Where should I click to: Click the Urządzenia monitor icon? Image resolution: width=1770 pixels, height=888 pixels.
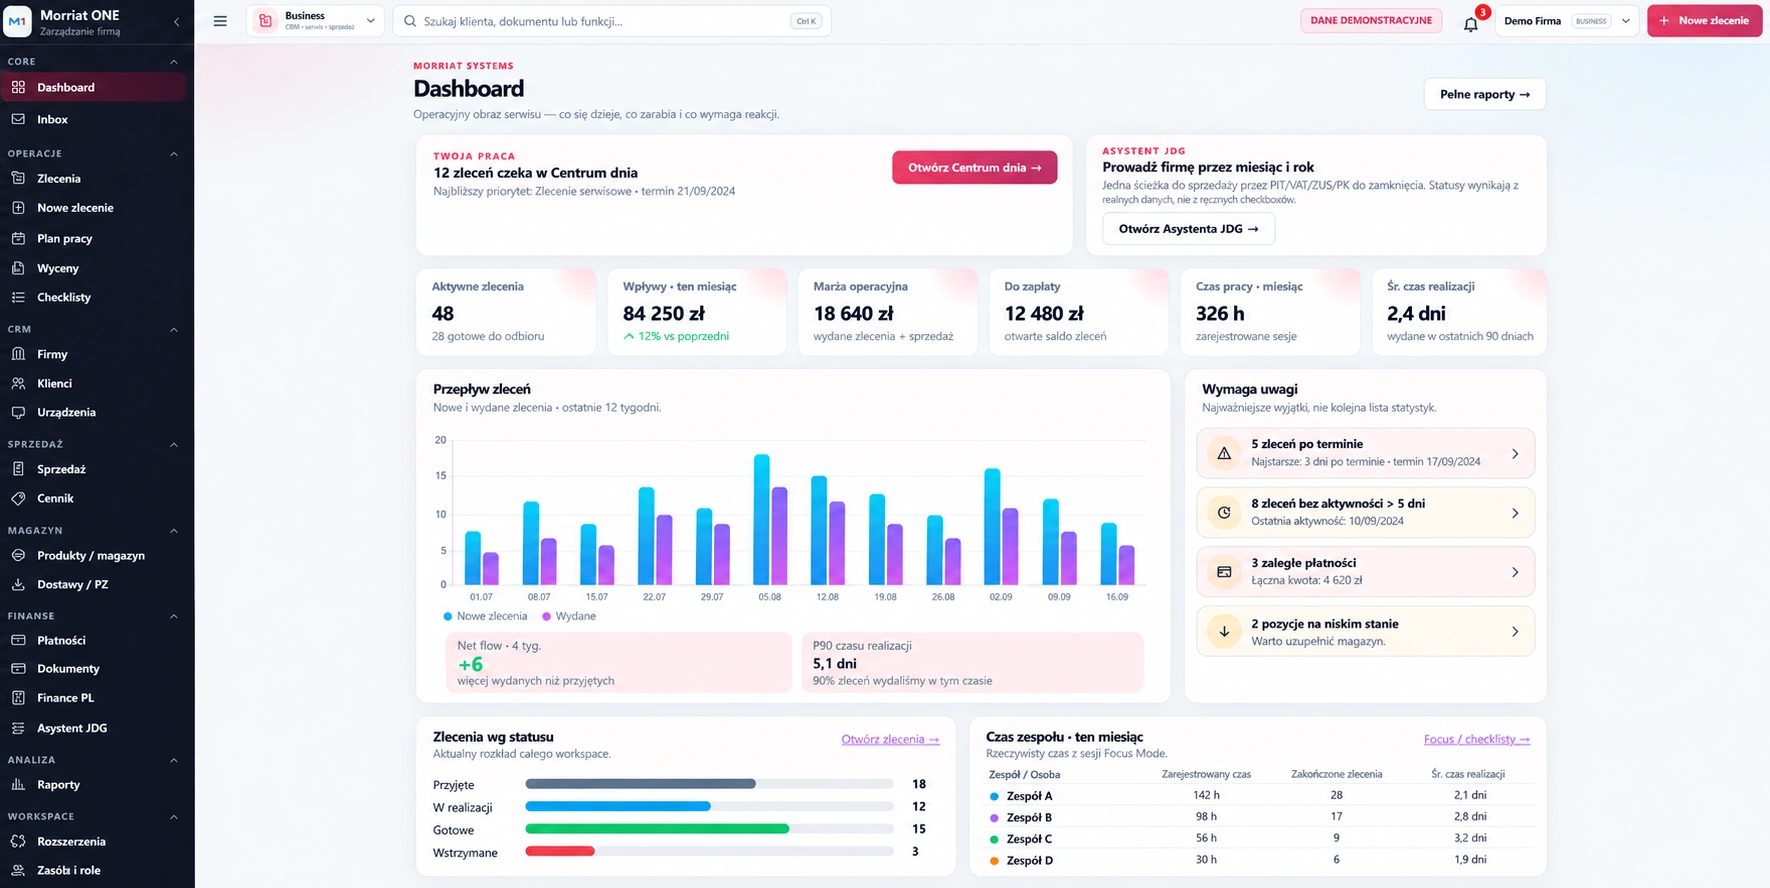(x=18, y=412)
